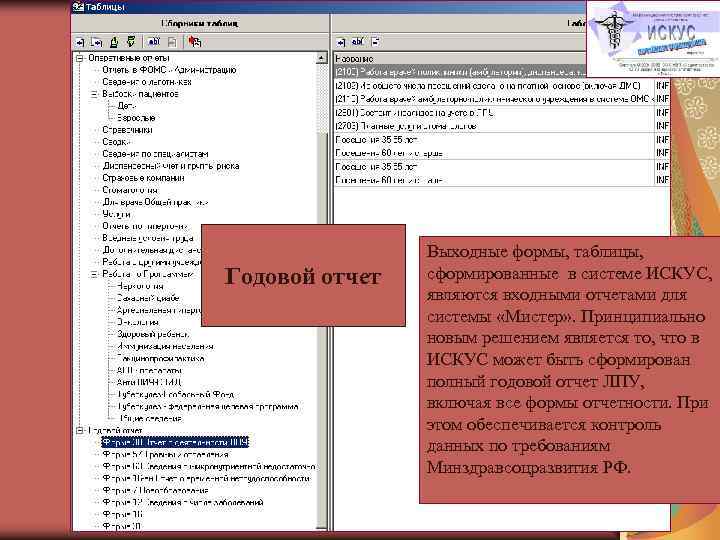720x540 pixels.
Task: Click the small list icon in right panel toolbar
Action: pos(376,42)
